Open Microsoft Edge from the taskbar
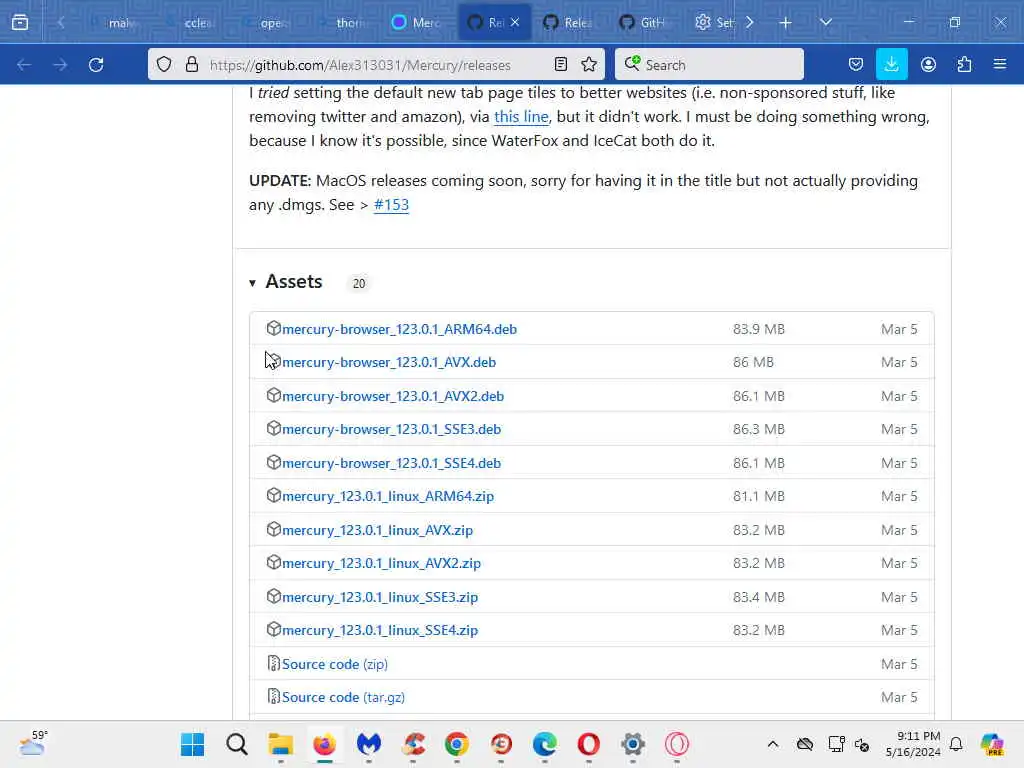The image size is (1024, 768). tap(545, 744)
